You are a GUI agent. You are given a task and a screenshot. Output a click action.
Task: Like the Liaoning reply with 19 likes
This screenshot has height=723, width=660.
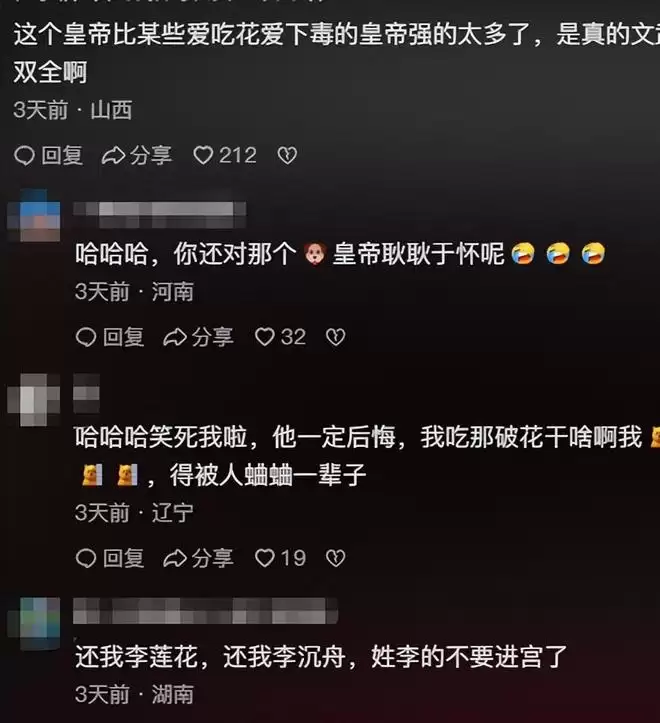280,558
